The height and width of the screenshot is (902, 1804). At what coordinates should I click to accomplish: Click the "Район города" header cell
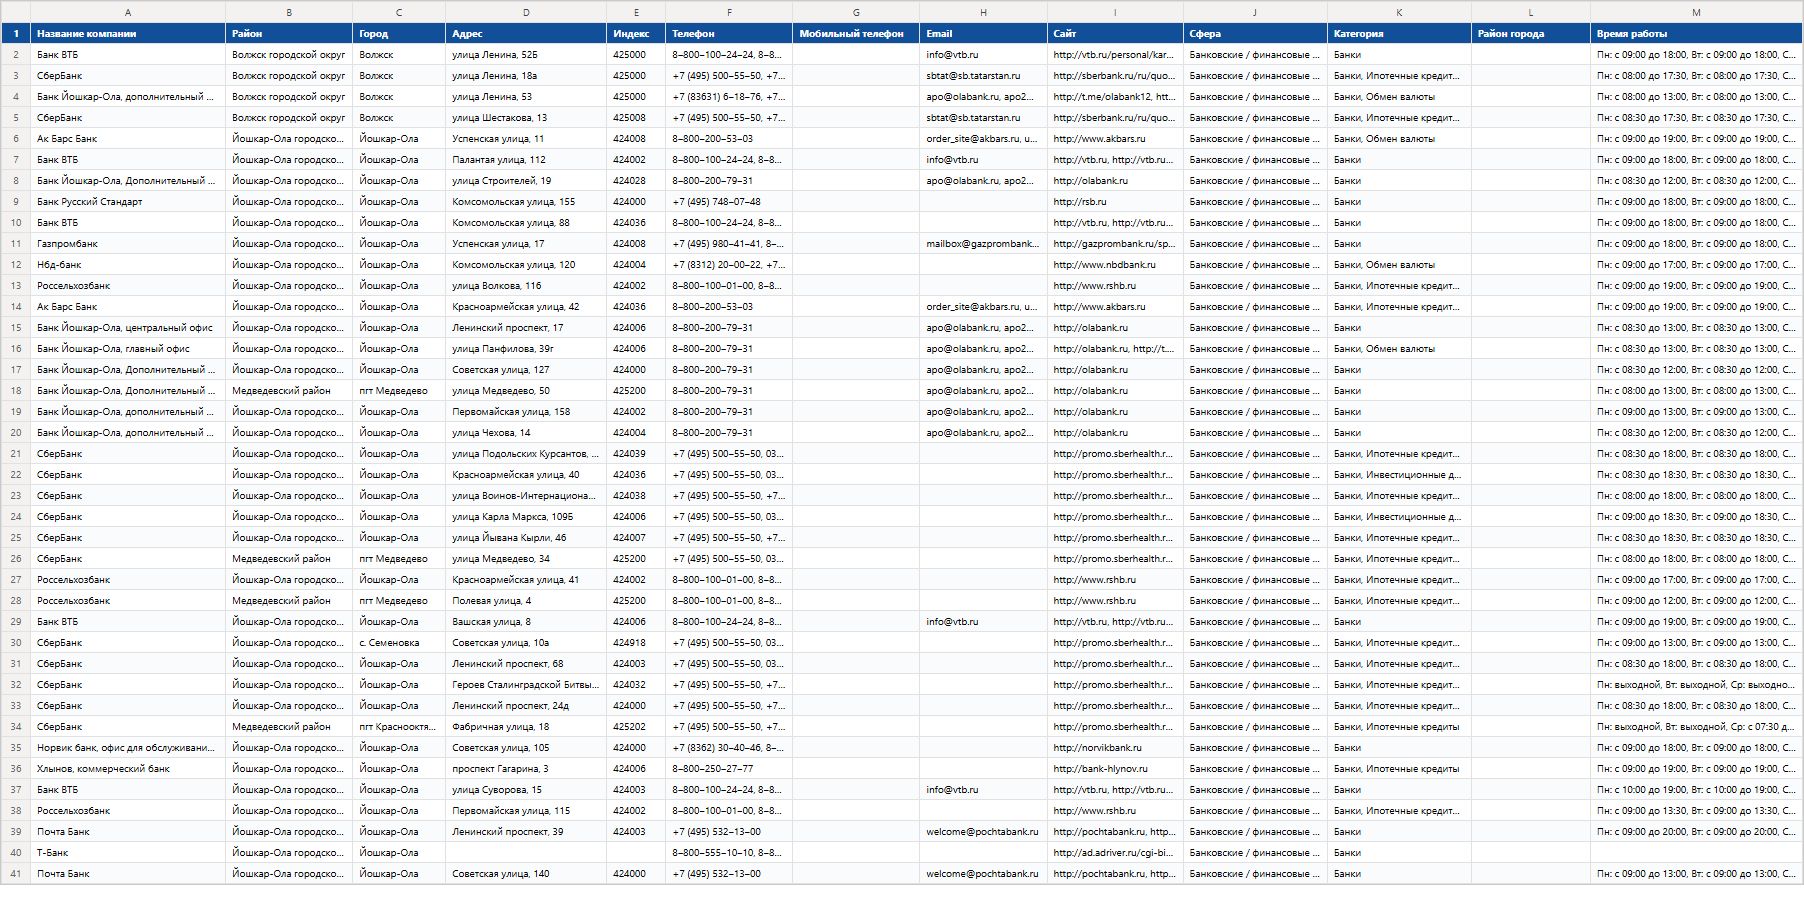[x=1530, y=33]
